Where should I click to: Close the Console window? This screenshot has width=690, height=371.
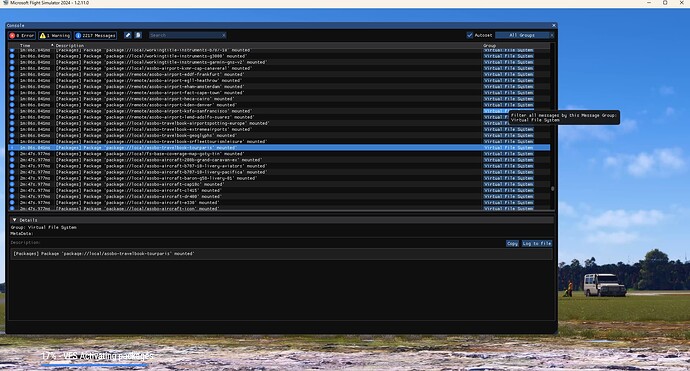click(554, 26)
